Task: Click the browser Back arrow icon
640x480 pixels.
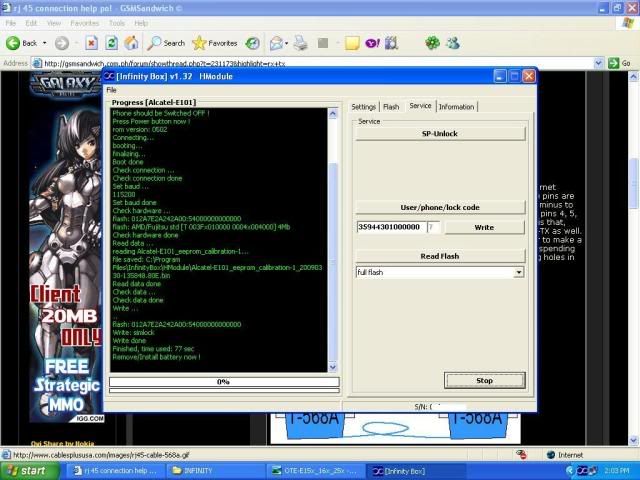Action: coord(14,43)
